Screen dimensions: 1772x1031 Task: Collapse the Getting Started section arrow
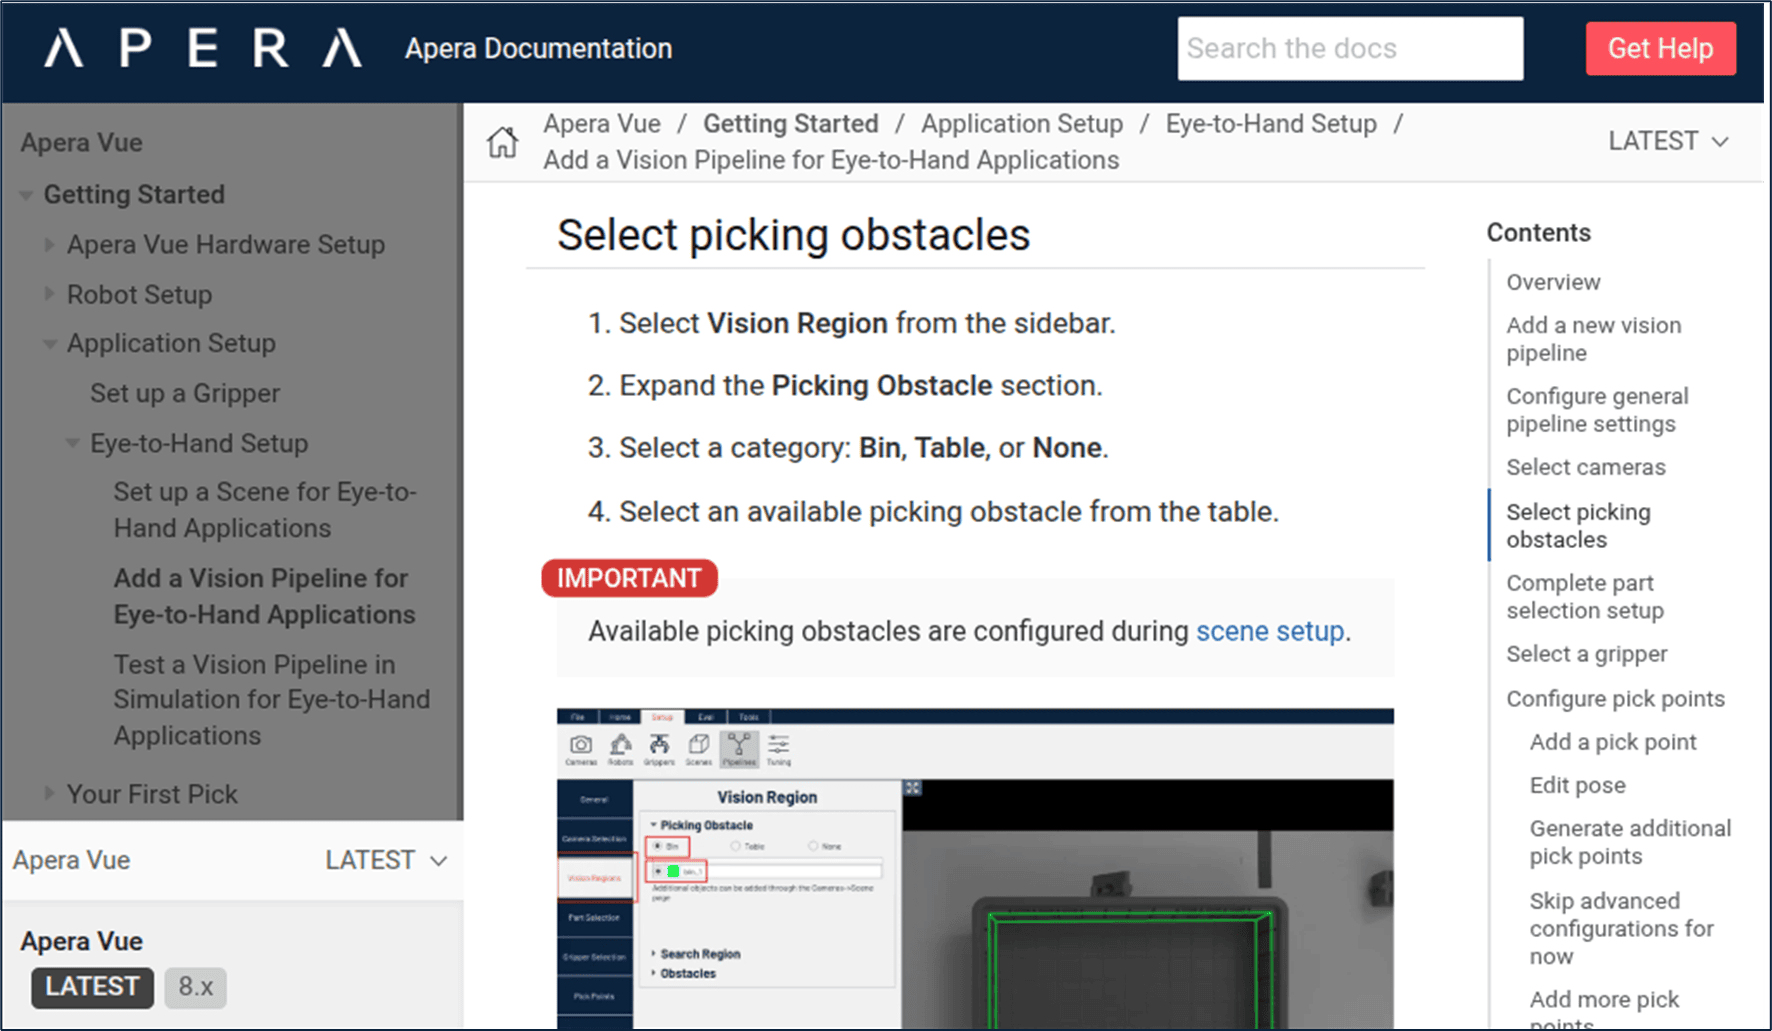[x=27, y=195]
